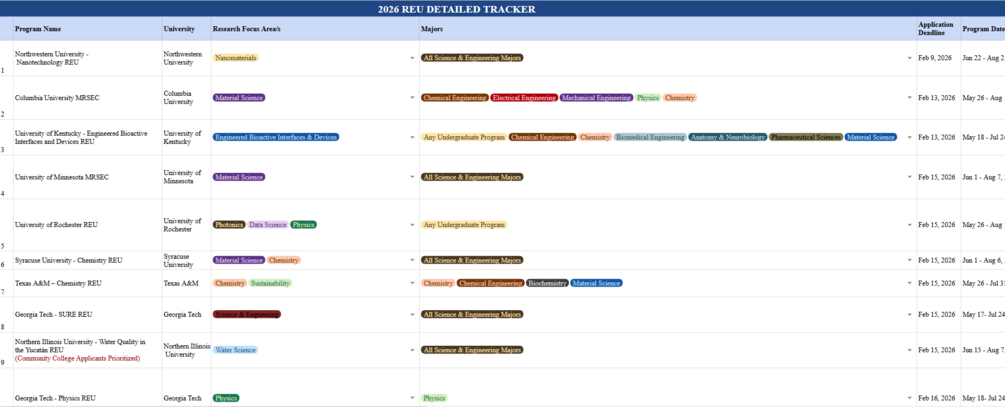Select Georgia Tech - SURE REU program cell
The image size is (1005, 407).
point(87,315)
